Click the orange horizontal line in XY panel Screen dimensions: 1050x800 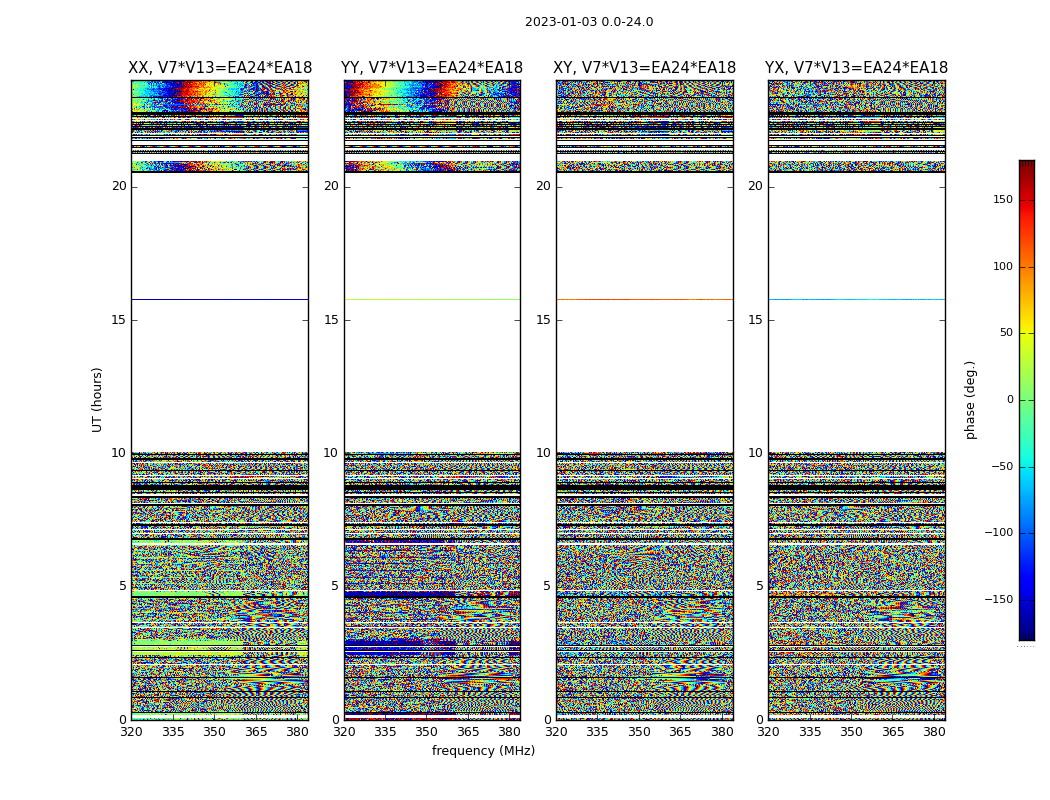click(644, 299)
